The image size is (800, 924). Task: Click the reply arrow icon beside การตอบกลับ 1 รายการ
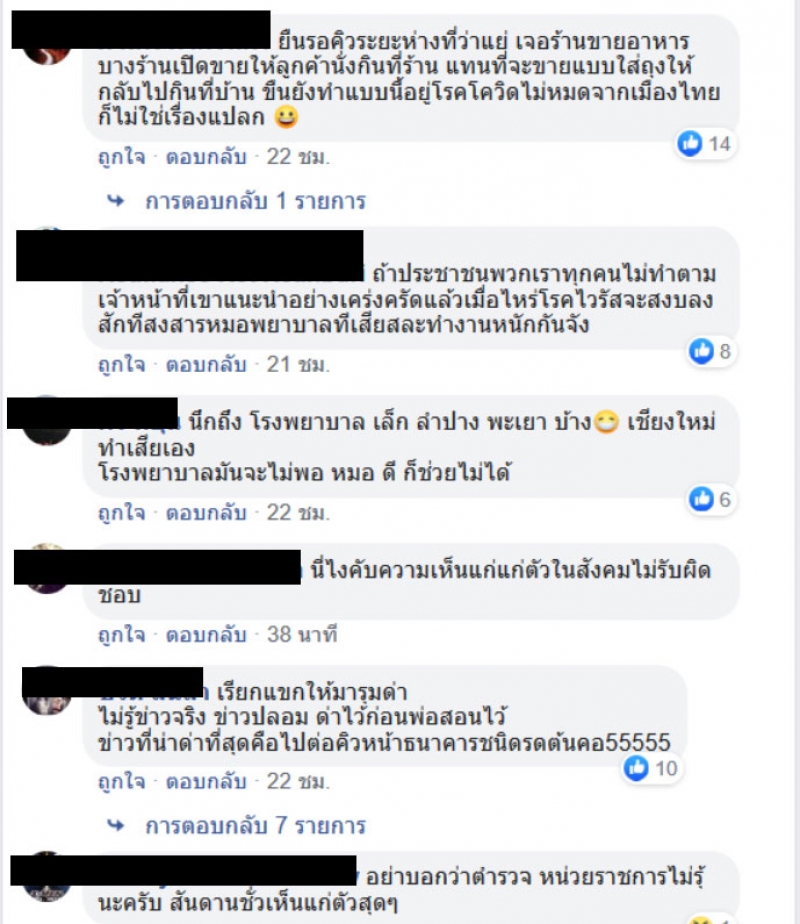point(116,201)
